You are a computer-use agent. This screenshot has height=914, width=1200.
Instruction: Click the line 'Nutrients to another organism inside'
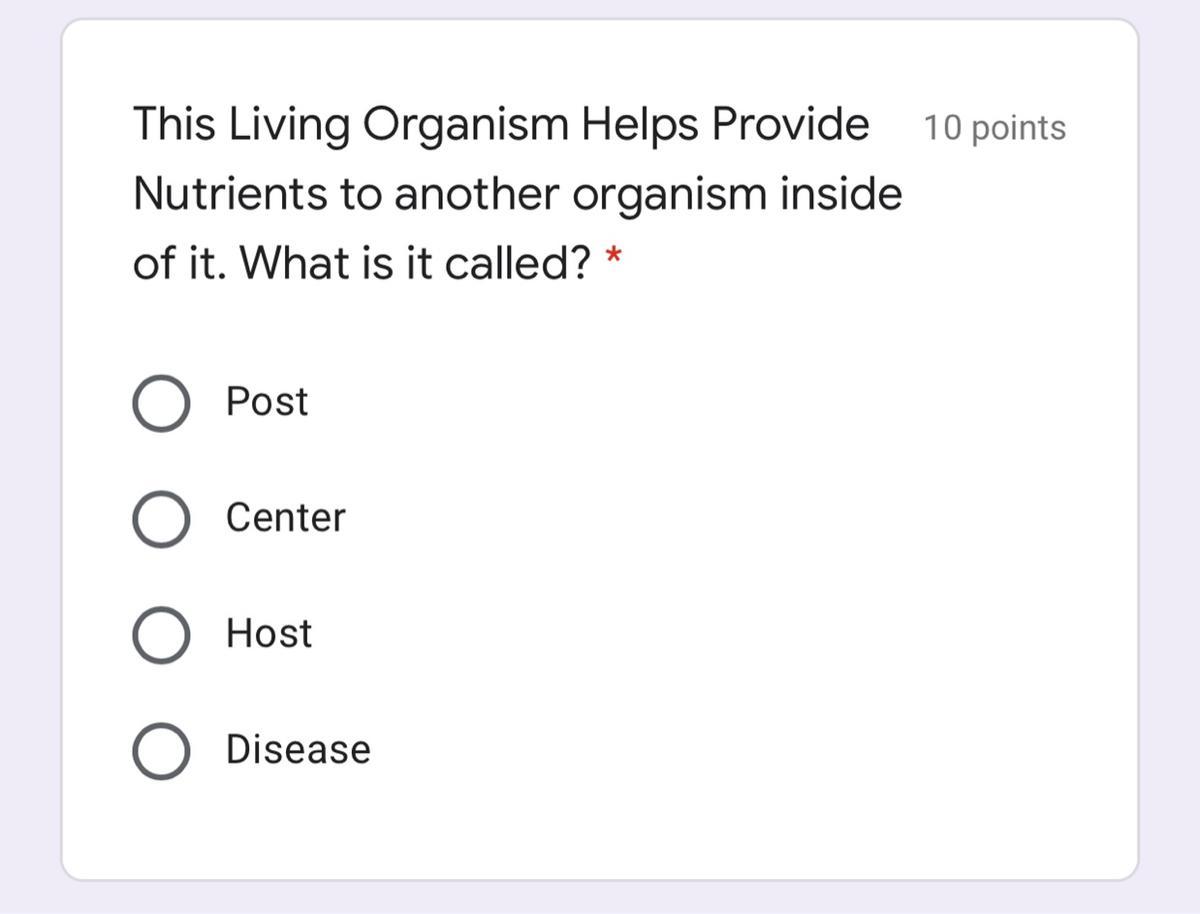517,194
